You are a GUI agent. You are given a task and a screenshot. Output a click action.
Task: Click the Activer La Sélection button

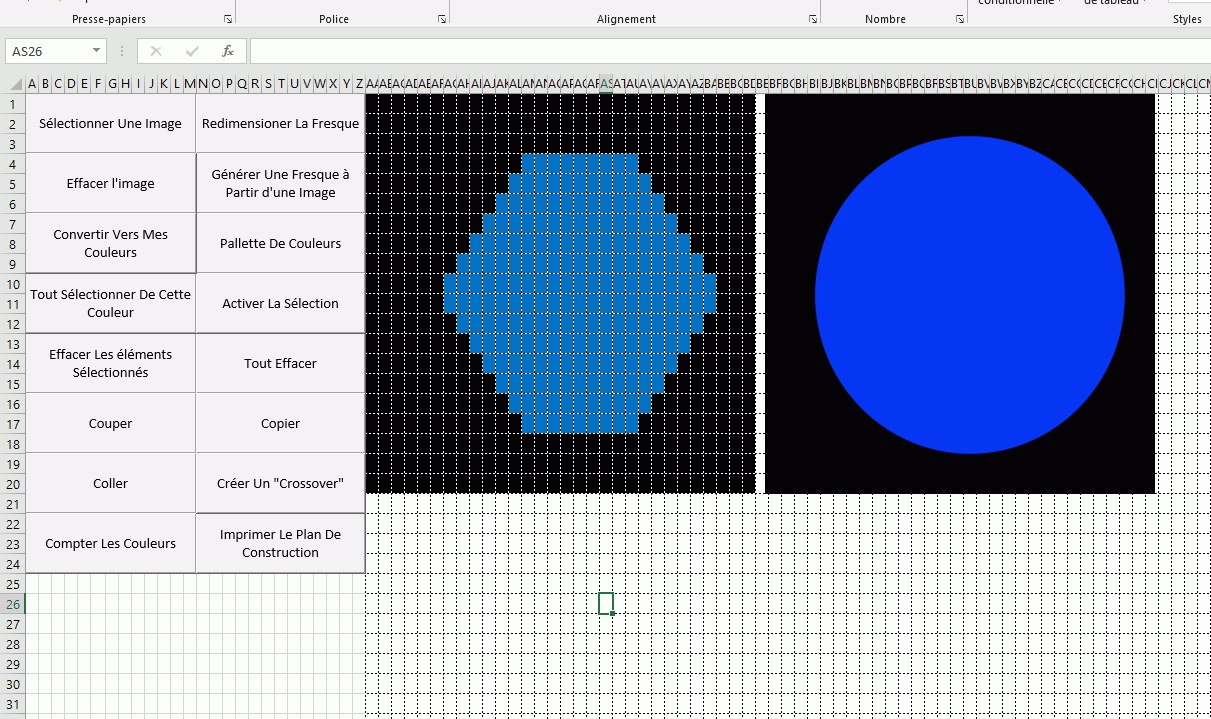[280, 303]
